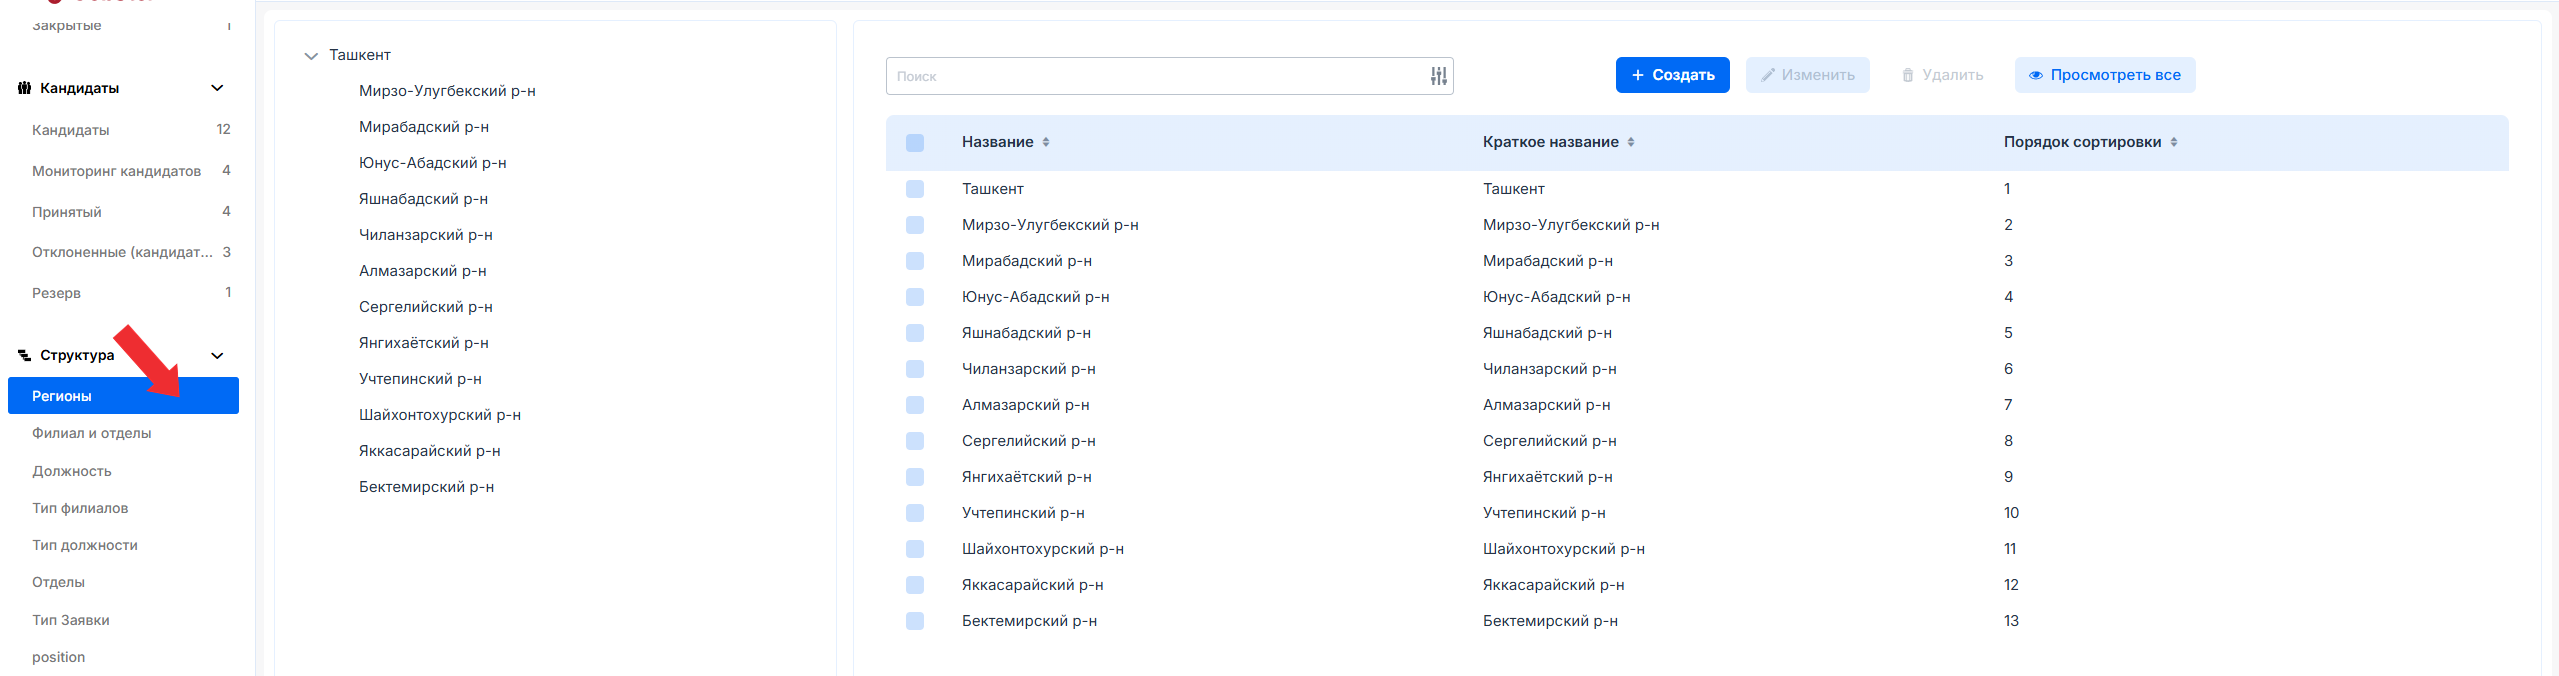2559x676 pixels.
Task: Collapse the Ташкент tree node
Action: 311,56
